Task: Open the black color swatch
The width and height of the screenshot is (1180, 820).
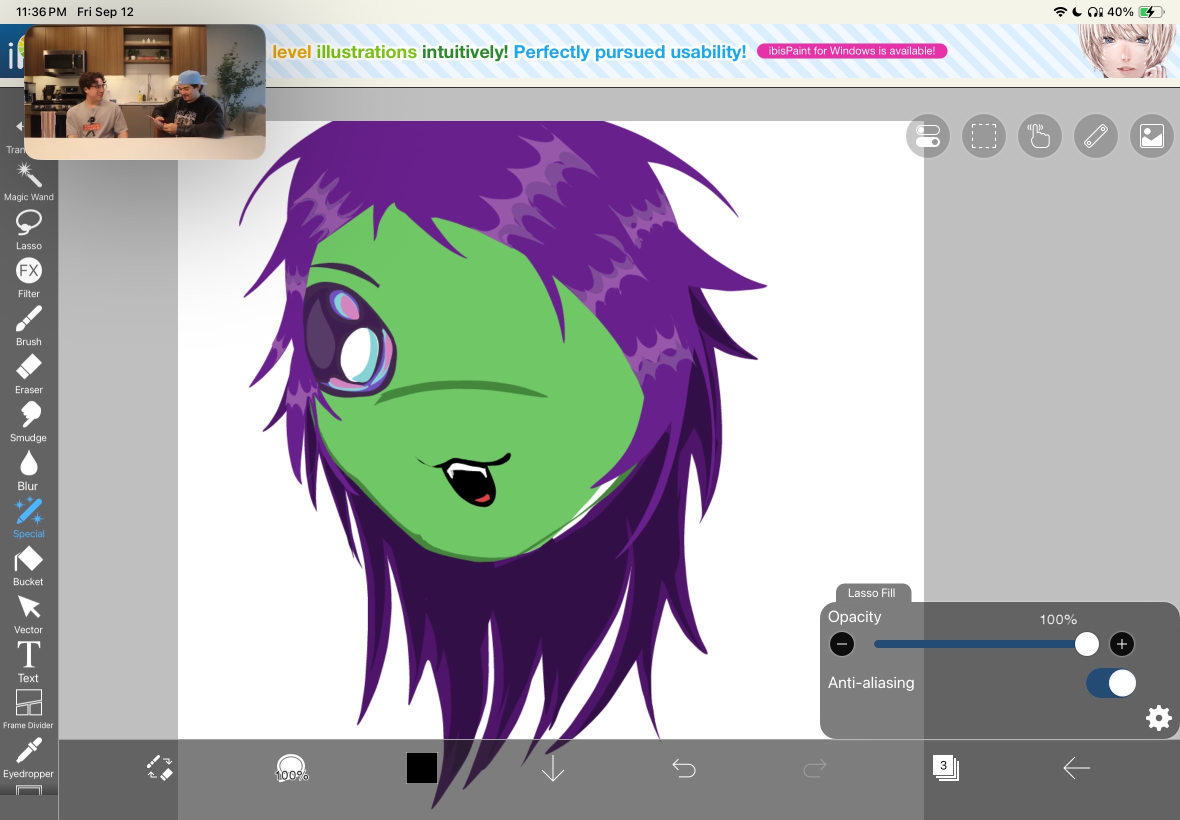Action: (422, 768)
